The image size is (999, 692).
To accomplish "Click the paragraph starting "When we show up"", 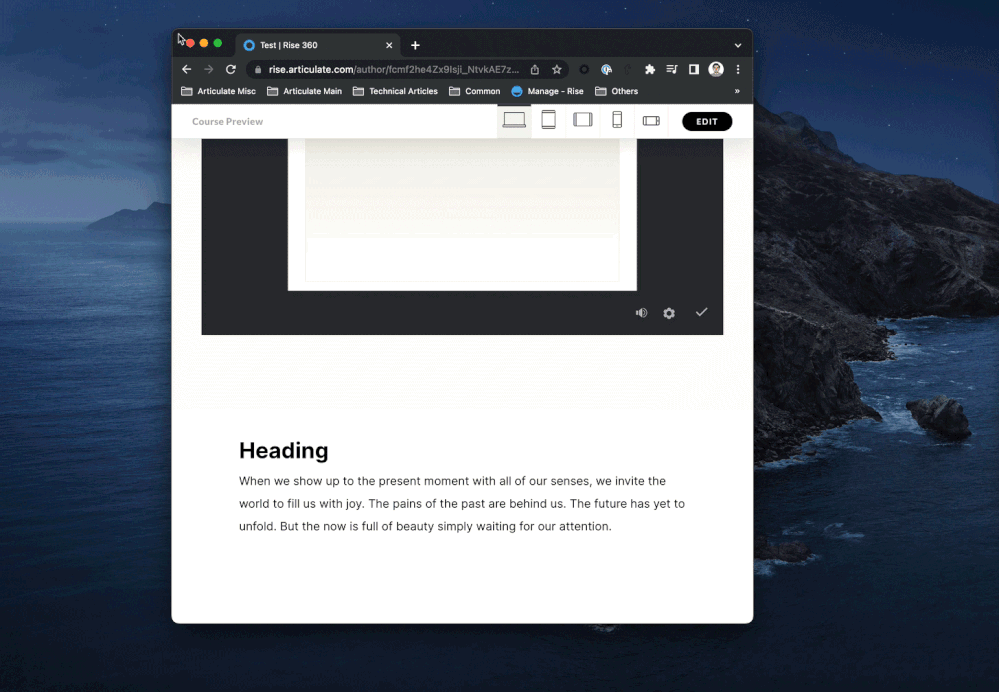I will [462, 503].
